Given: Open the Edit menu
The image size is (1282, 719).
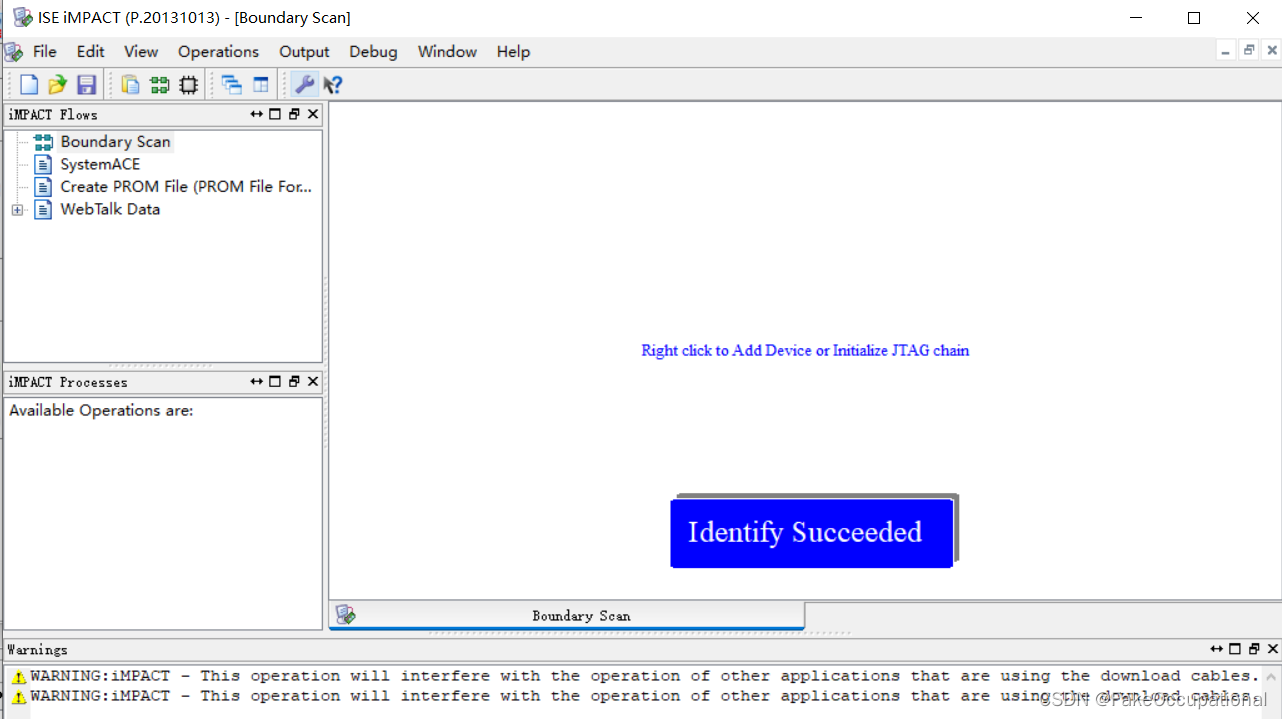Looking at the screenshot, I should pyautogui.click(x=90, y=52).
